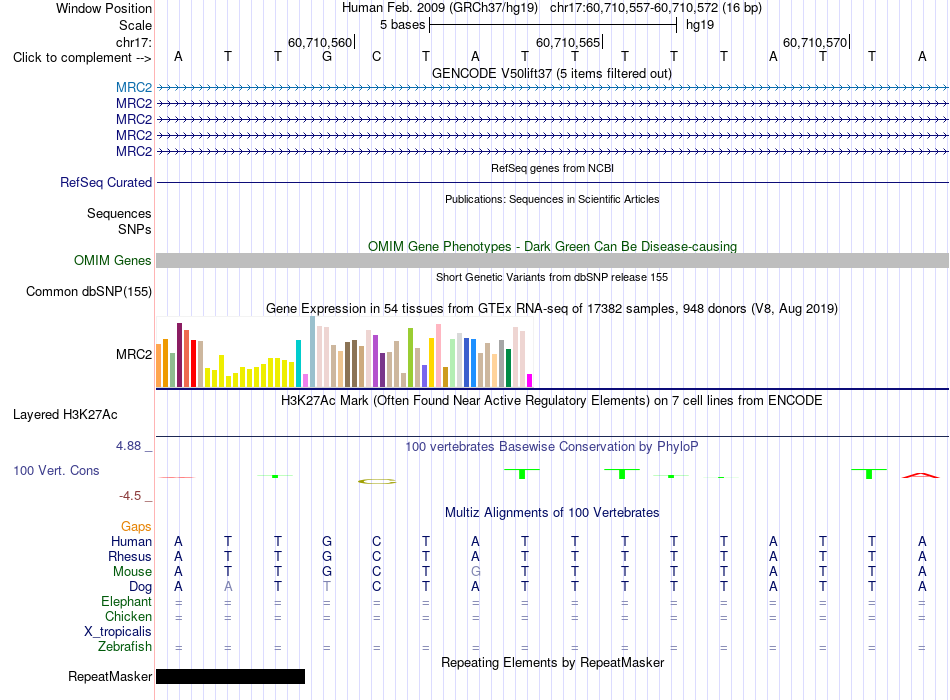Click the G base in the top sequence row
950x700 pixels.
click(327, 56)
